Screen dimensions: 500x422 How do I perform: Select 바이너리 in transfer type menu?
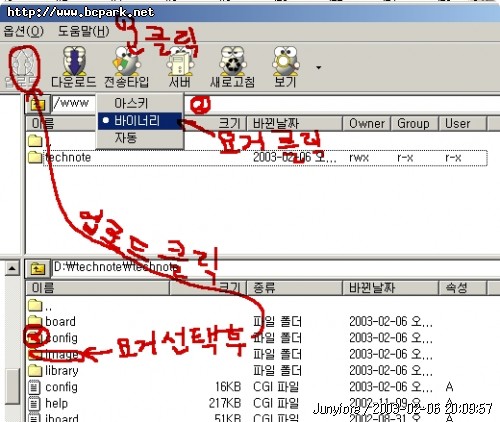coord(140,121)
